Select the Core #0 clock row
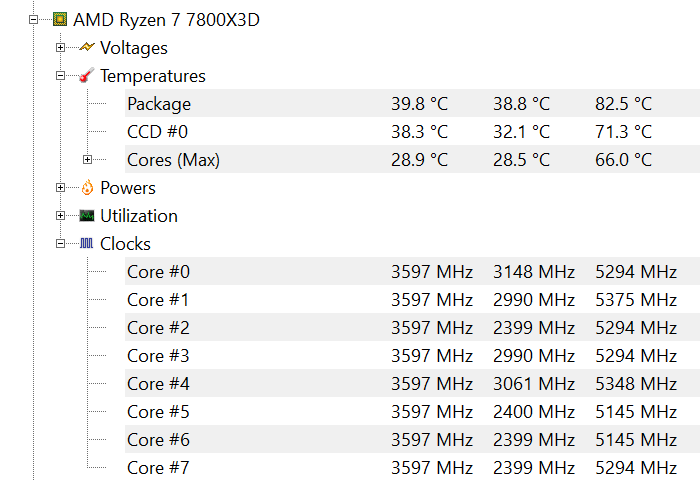700x481 pixels. (158, 272)
